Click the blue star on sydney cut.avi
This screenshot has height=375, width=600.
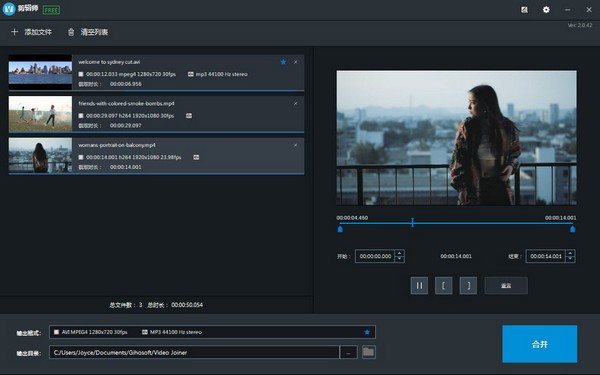coord(283,62)
